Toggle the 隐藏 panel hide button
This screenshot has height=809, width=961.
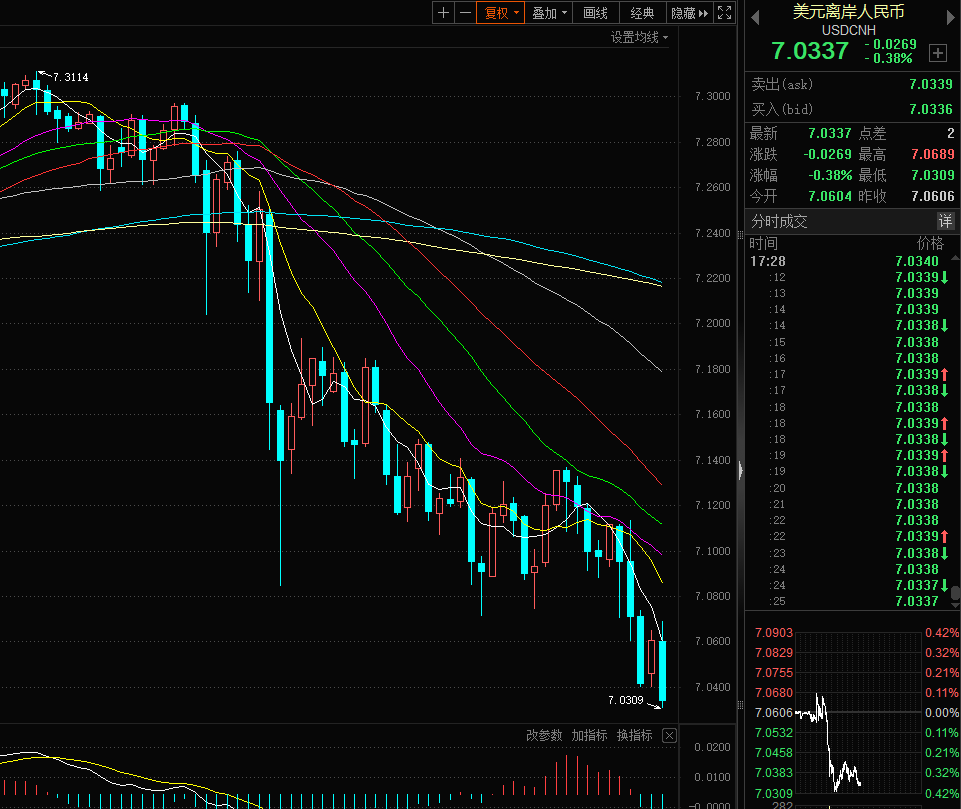pos(689,13)
